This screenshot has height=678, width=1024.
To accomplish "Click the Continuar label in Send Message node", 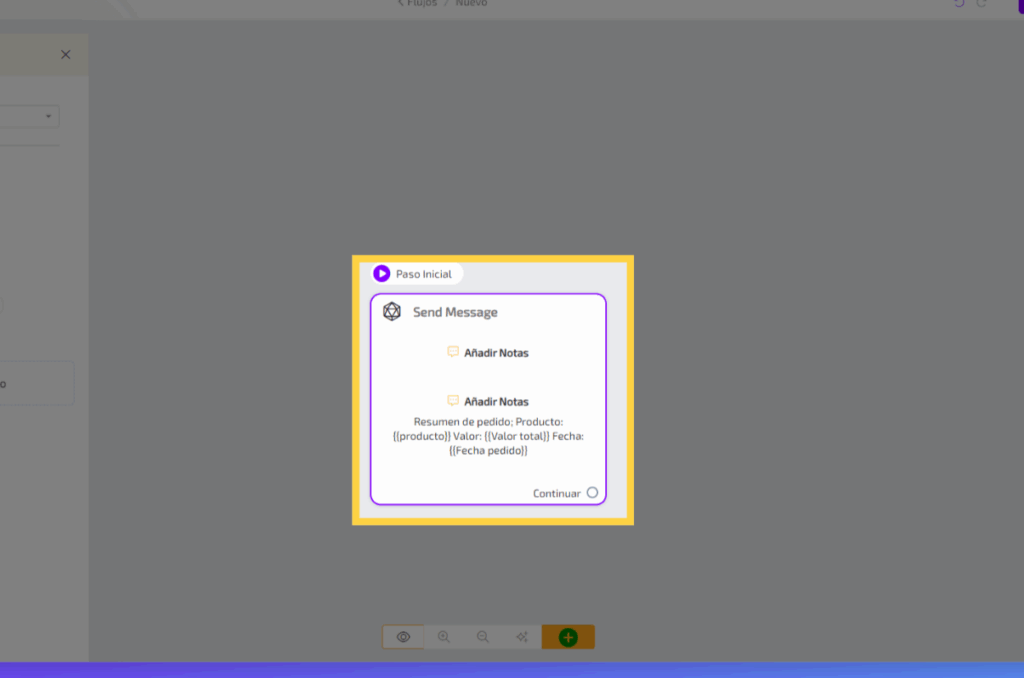I will point(556,493).
